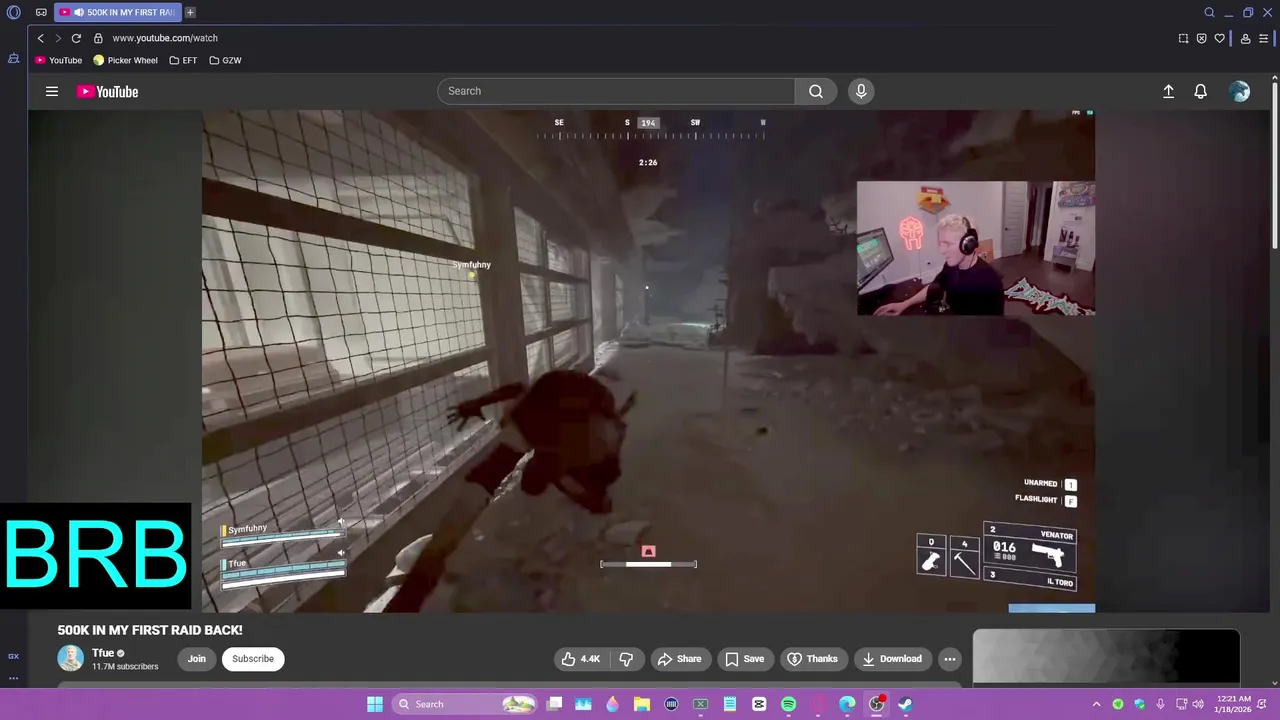Viewport: 1280px width, 720px height.
Task: Open the browser snapshot tool icon
Action: (x=1183, y=38)
